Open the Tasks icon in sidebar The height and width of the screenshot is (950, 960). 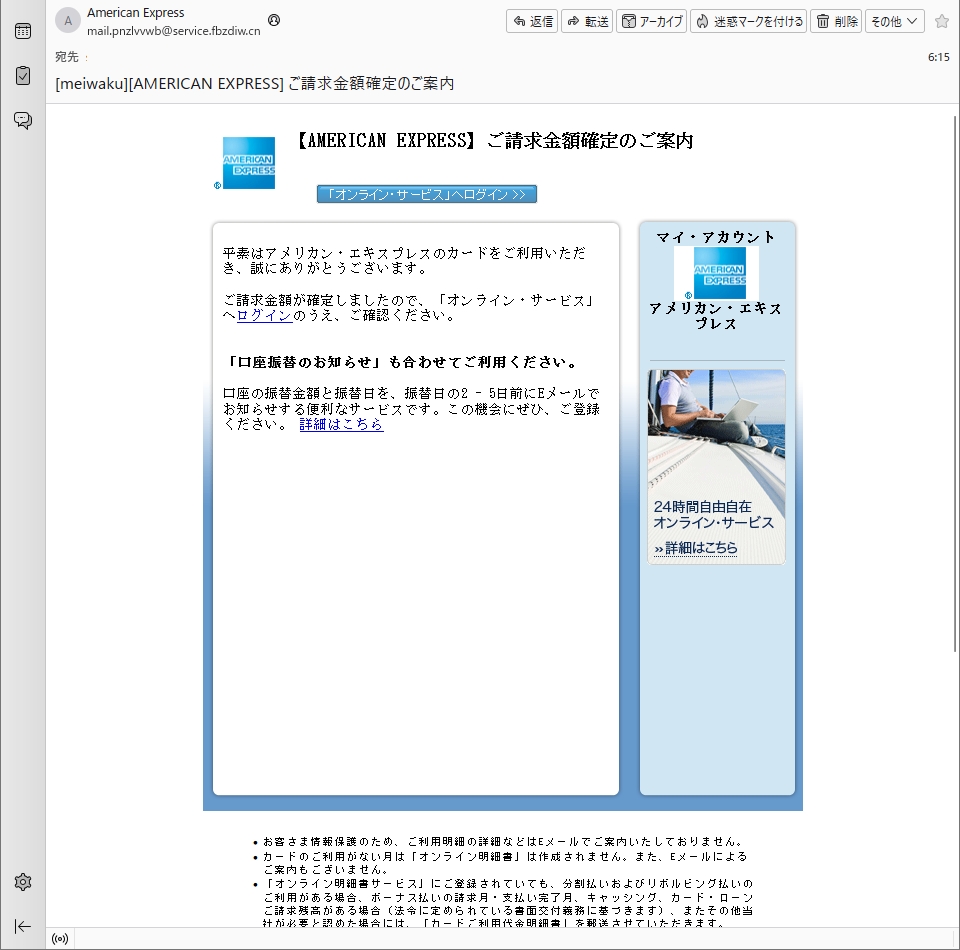(22, 76)
